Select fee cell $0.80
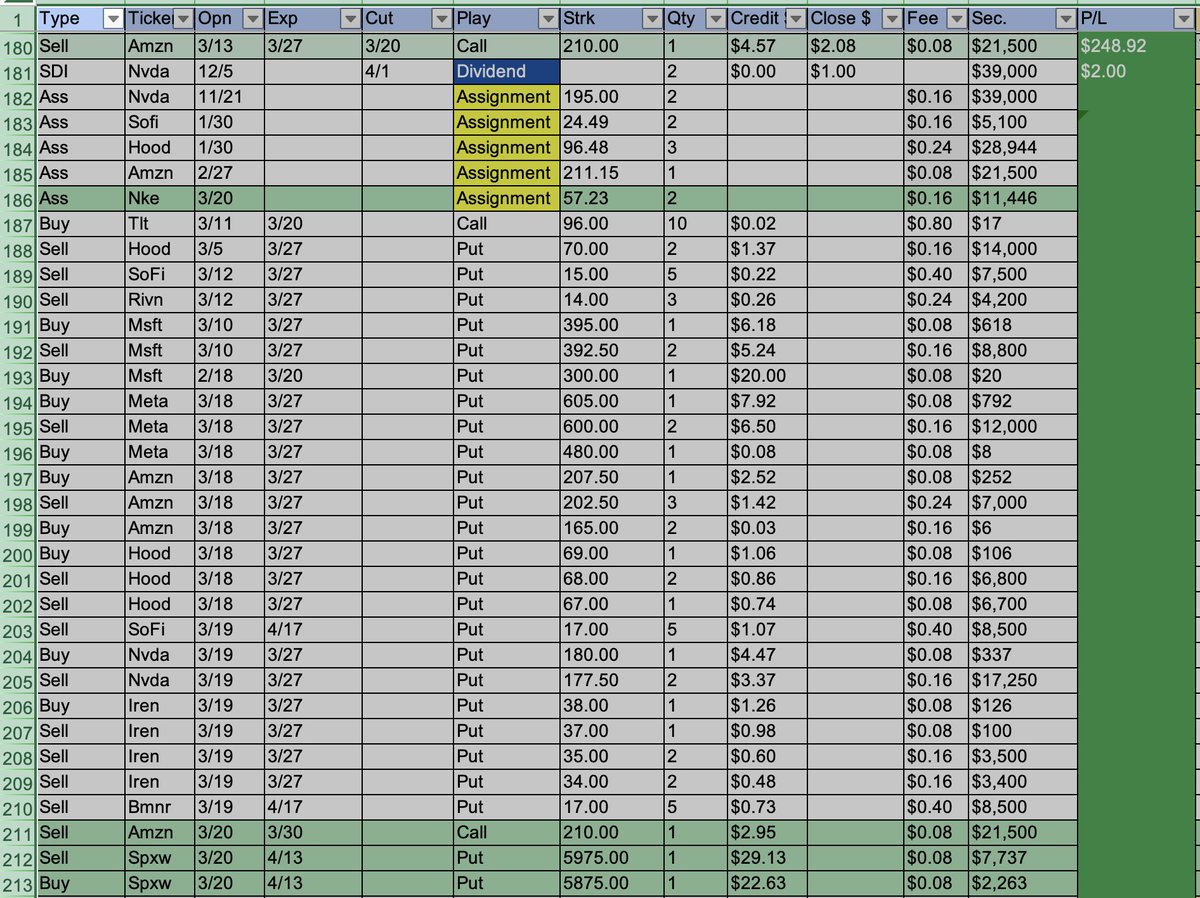The width and height of the screenshot is (1200, 898). 935,224
